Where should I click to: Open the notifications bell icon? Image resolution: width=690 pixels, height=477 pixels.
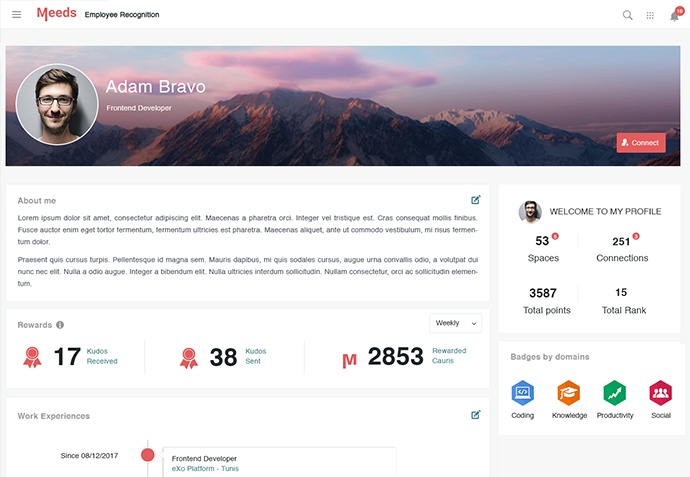(675, 16)
